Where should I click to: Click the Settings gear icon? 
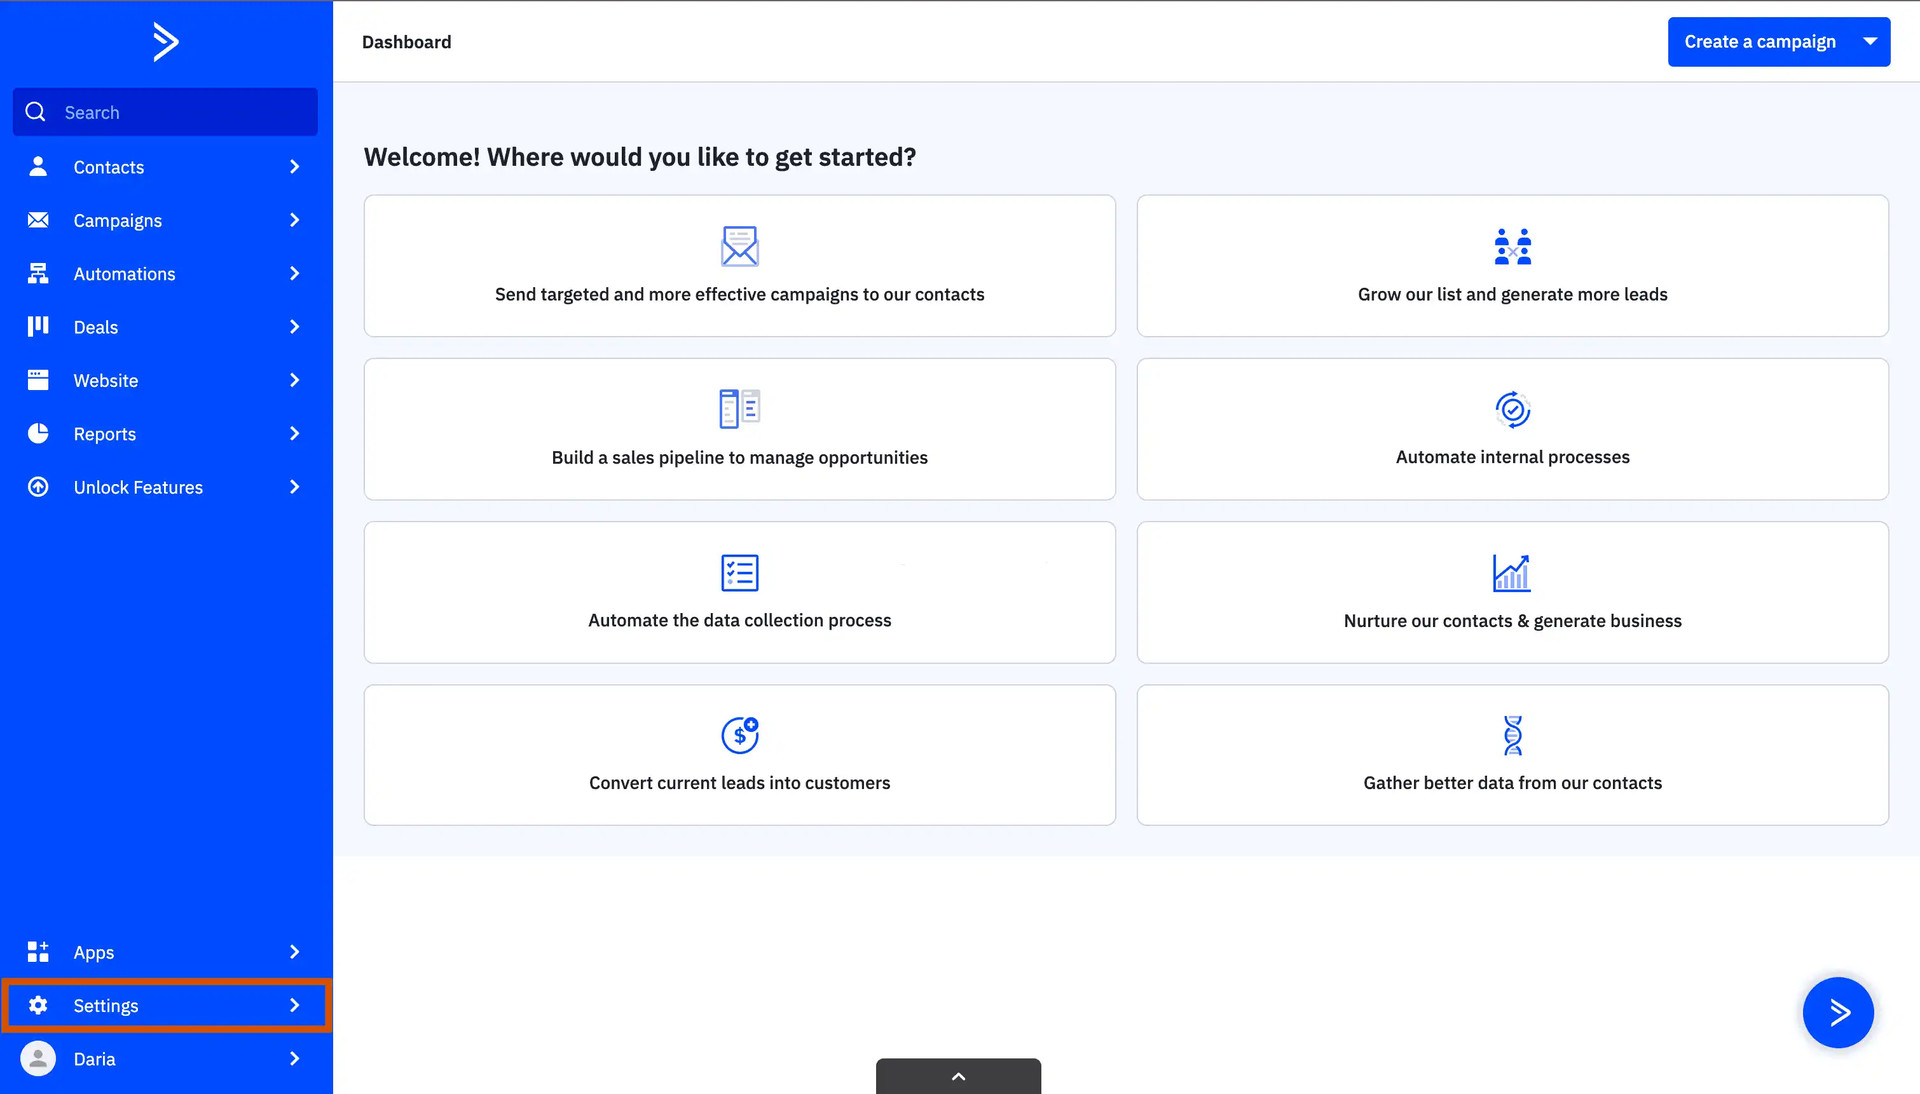coord(38,1005)
